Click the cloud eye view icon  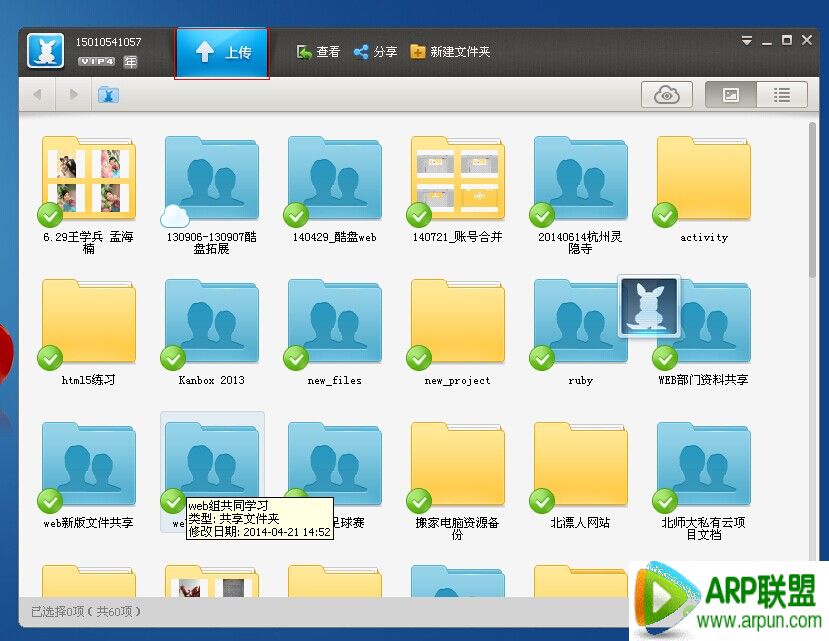pyautogui.click(x=667, y=95)
